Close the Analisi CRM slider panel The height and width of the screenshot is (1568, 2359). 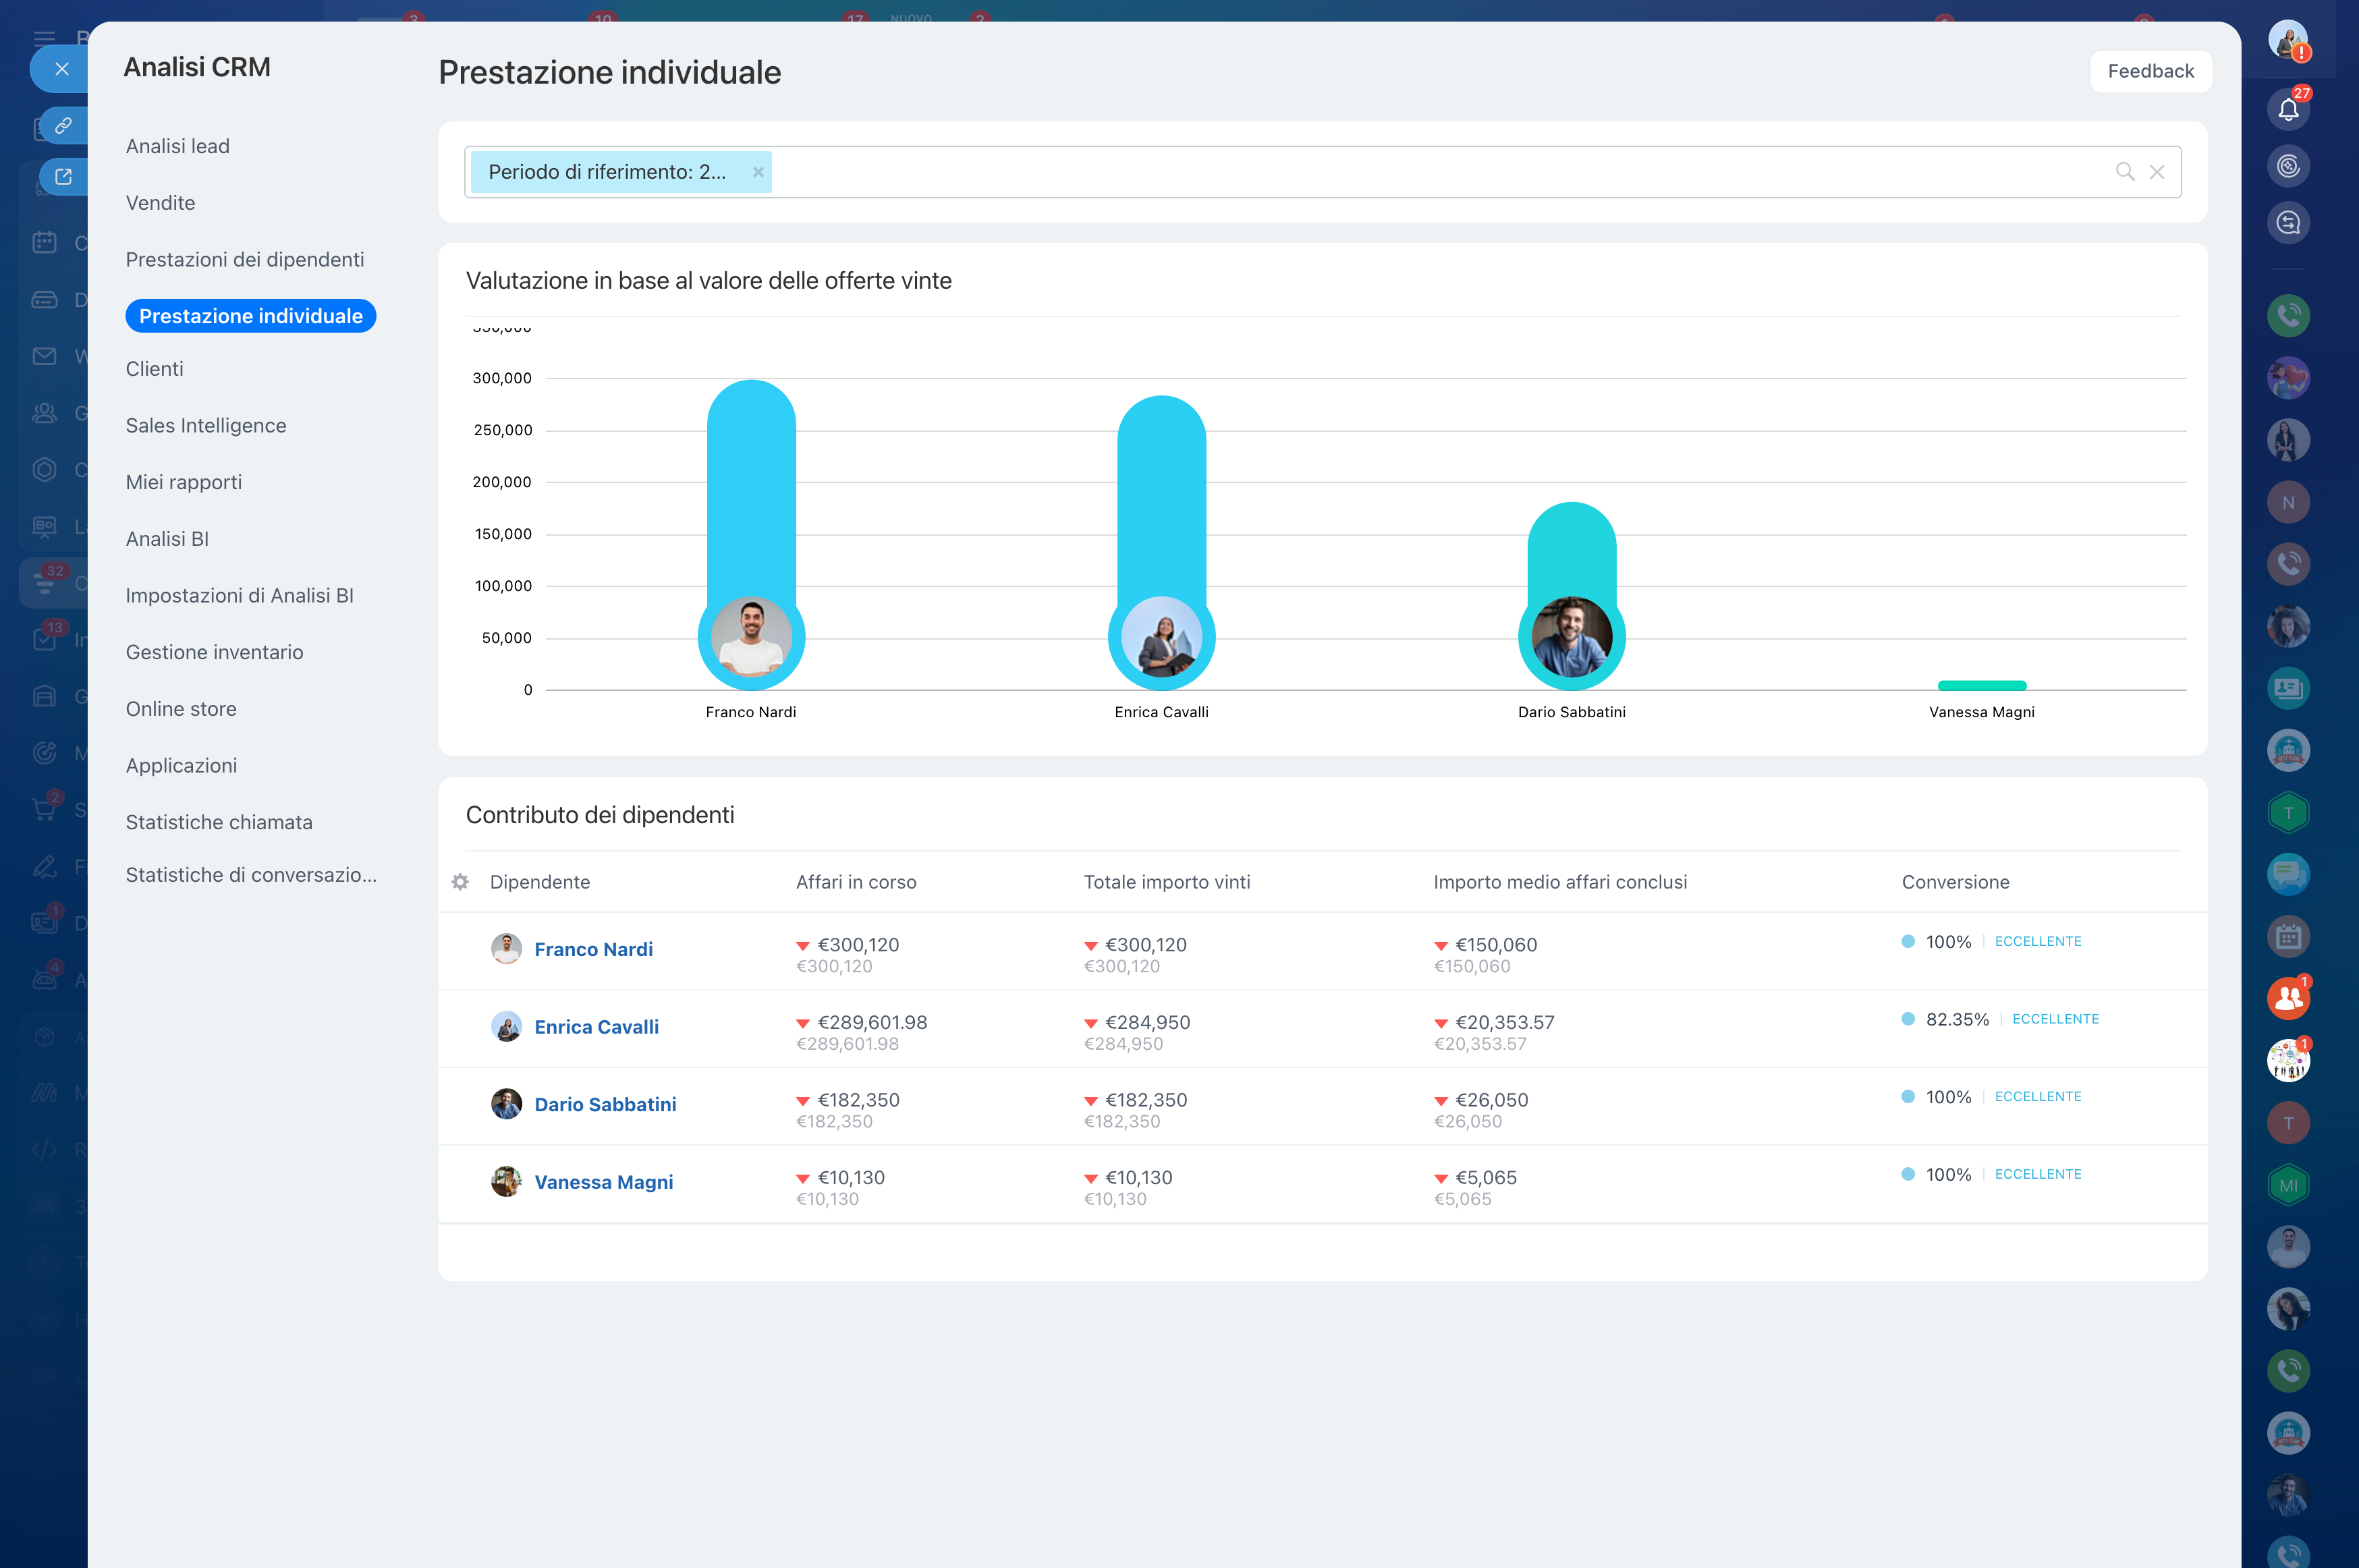pos(62,69)
